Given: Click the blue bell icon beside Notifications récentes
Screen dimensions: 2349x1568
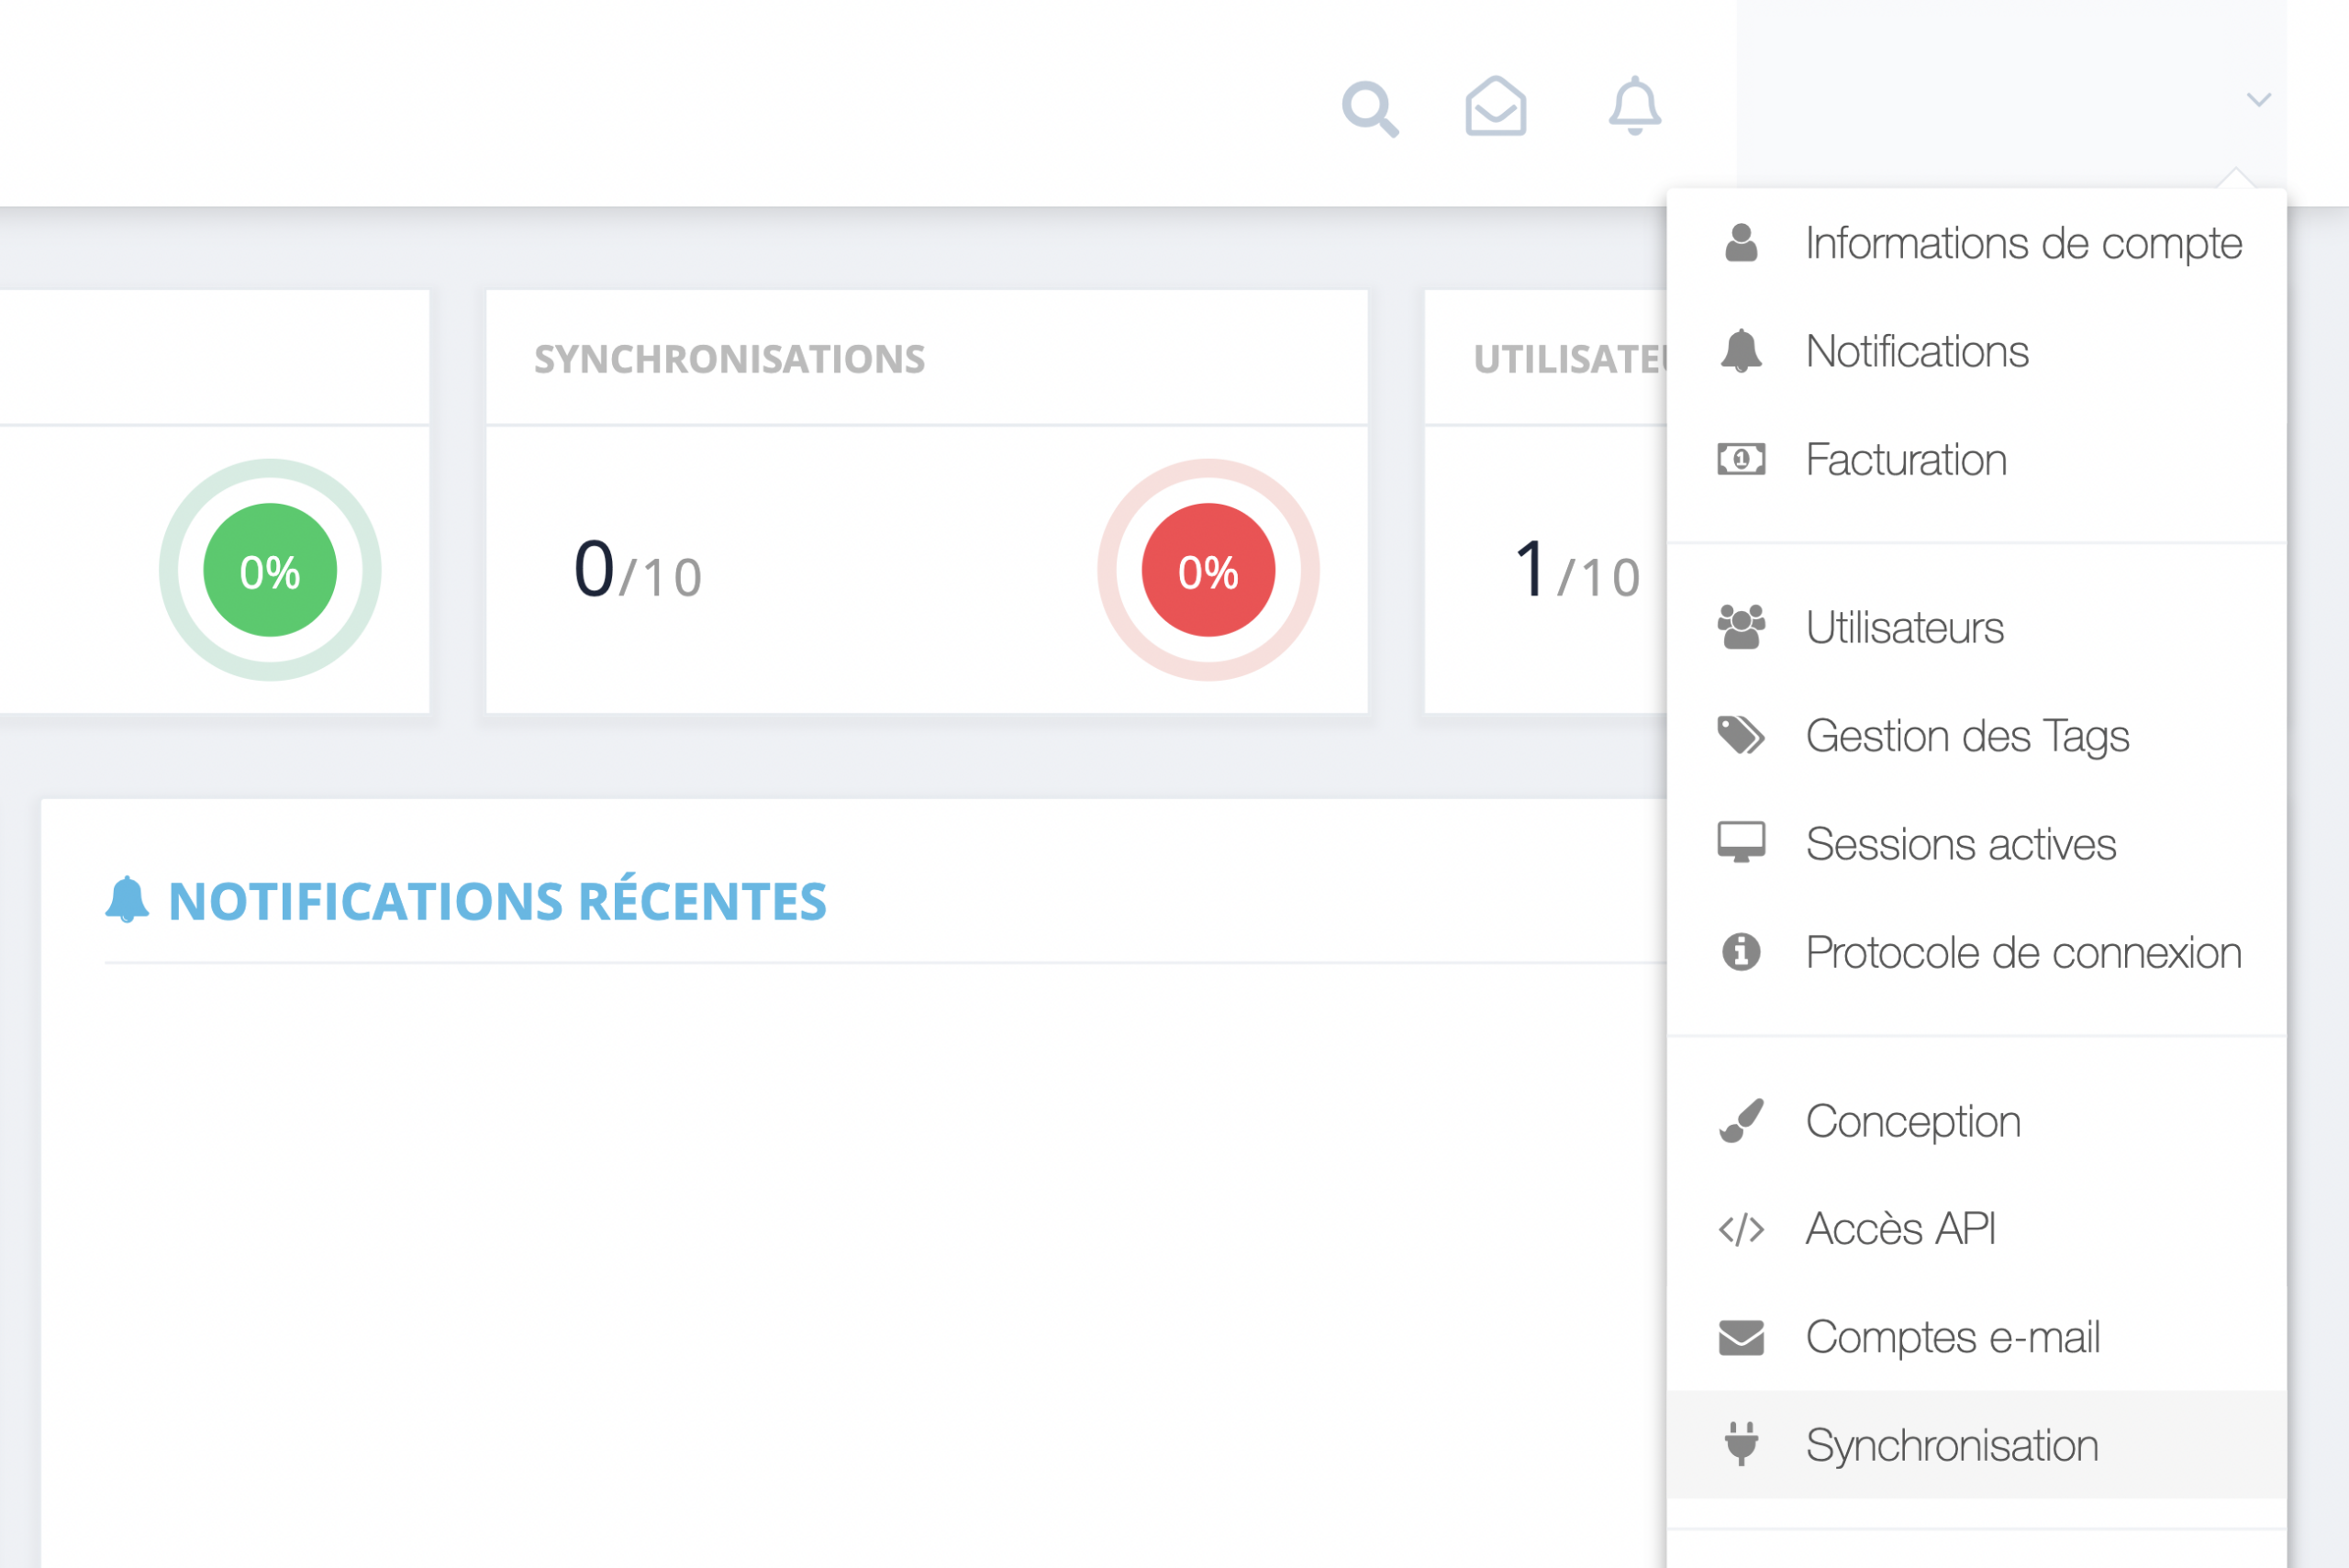Looking at the screenshot, I should [x=127, y=900].
